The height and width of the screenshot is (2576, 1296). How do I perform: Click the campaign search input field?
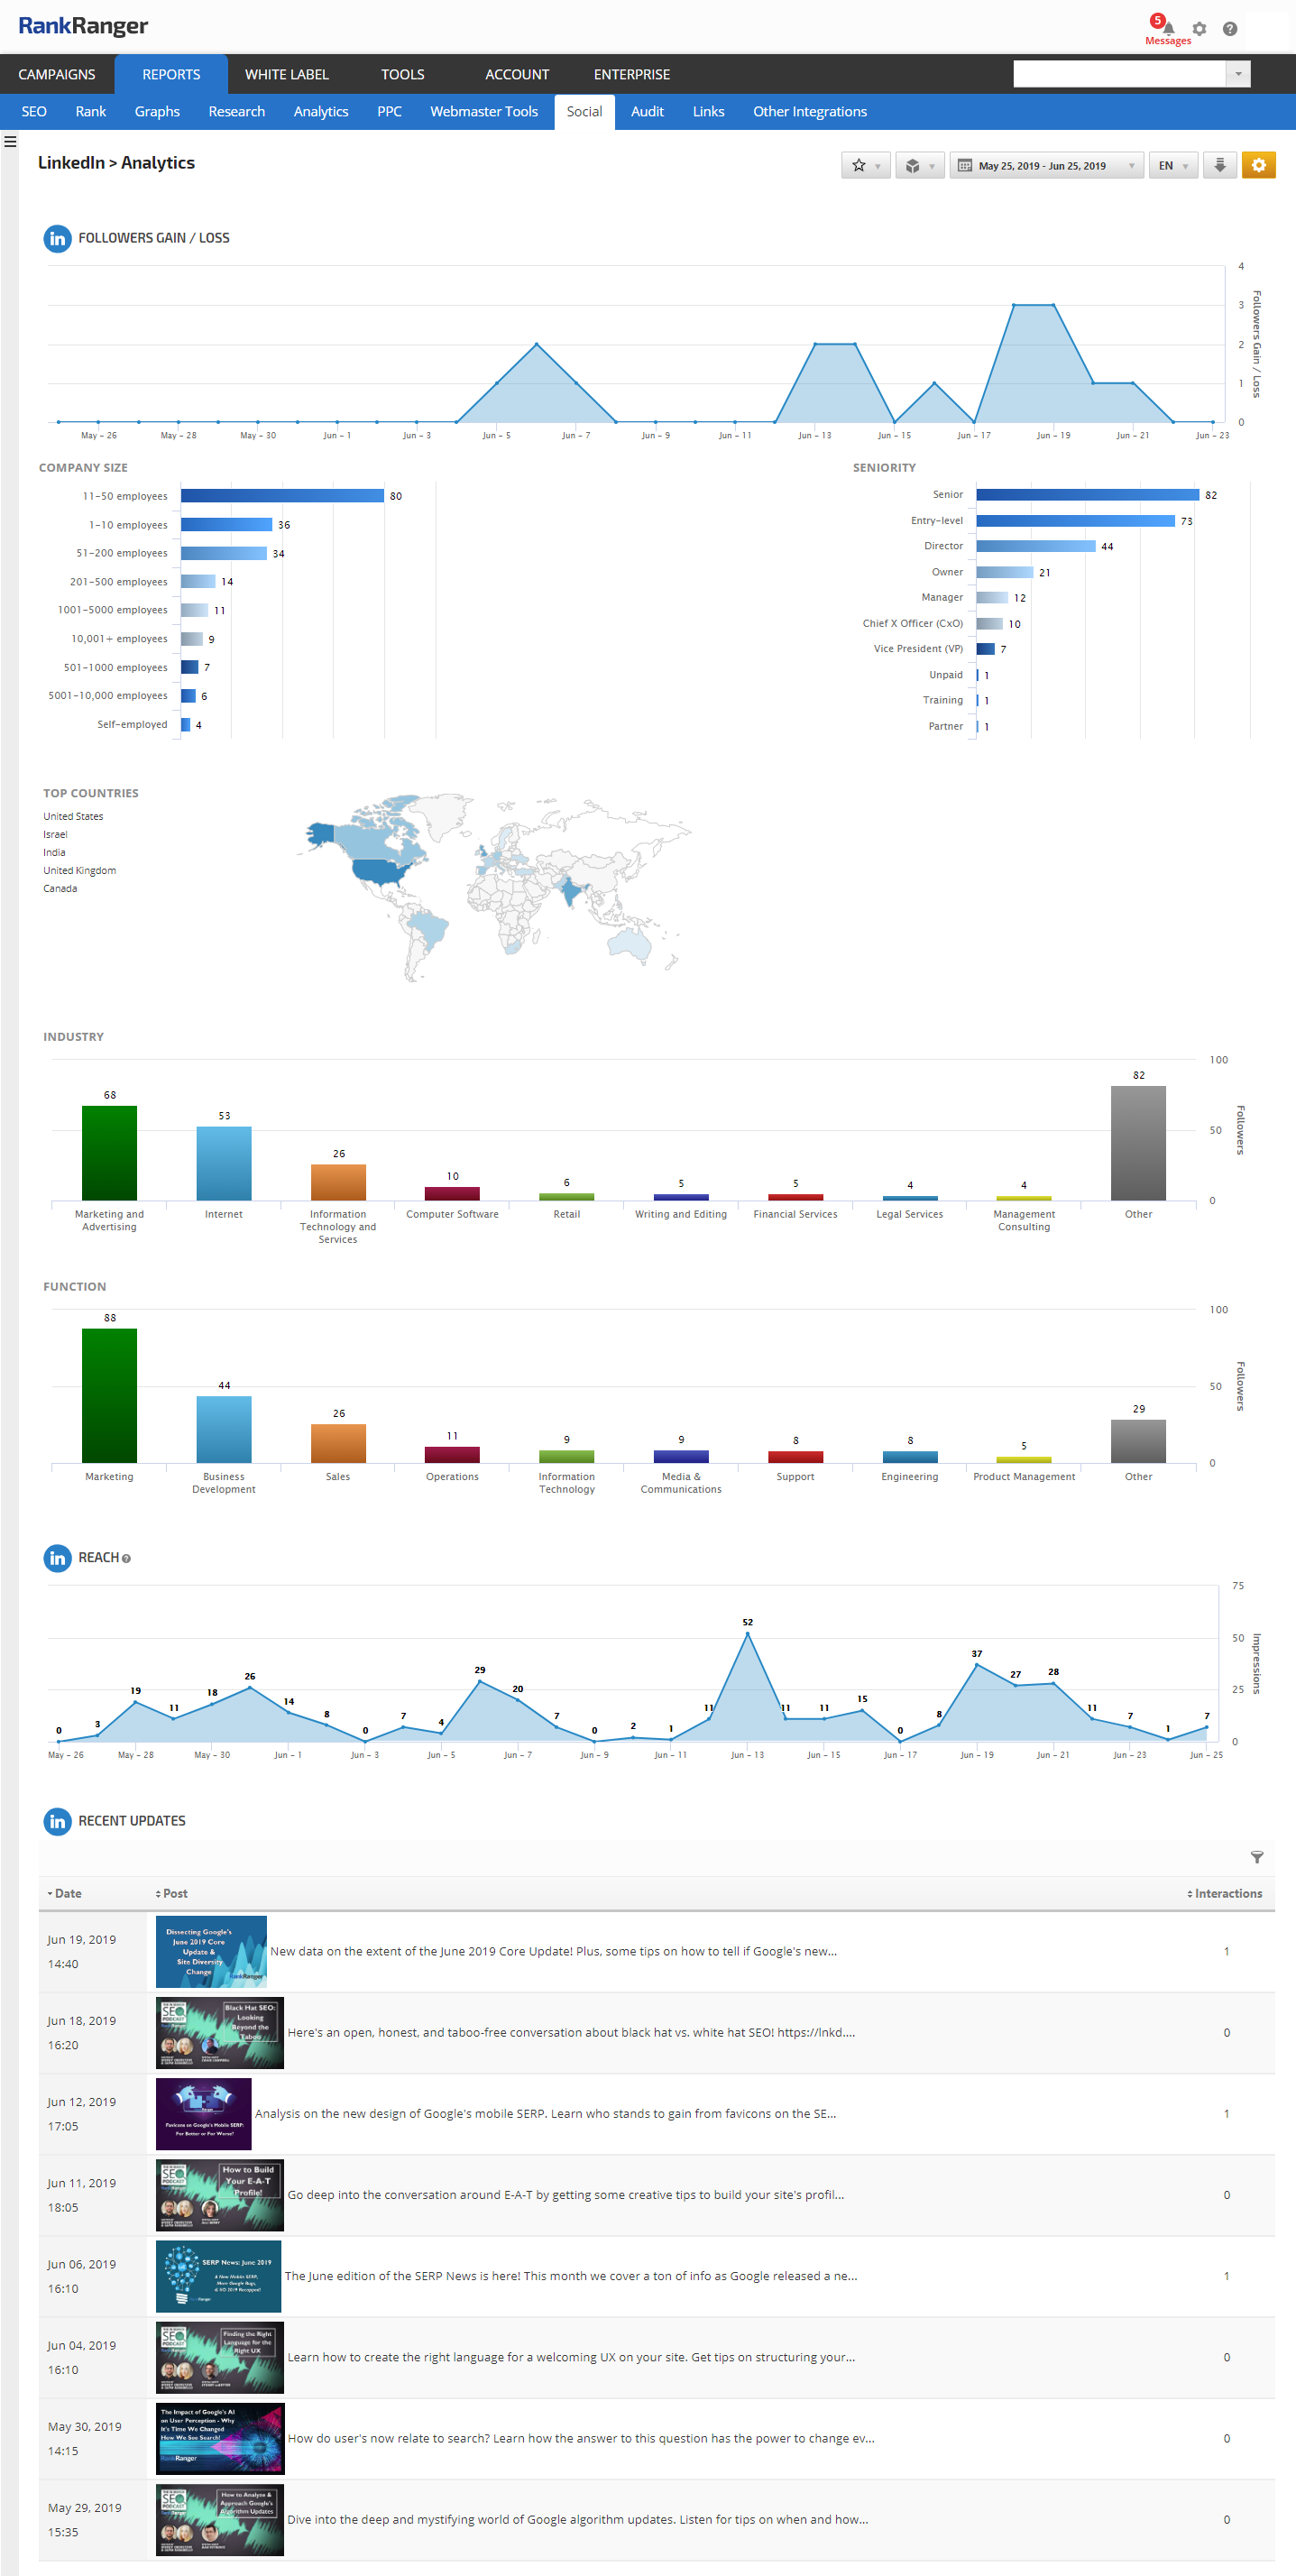[1120, 74]
